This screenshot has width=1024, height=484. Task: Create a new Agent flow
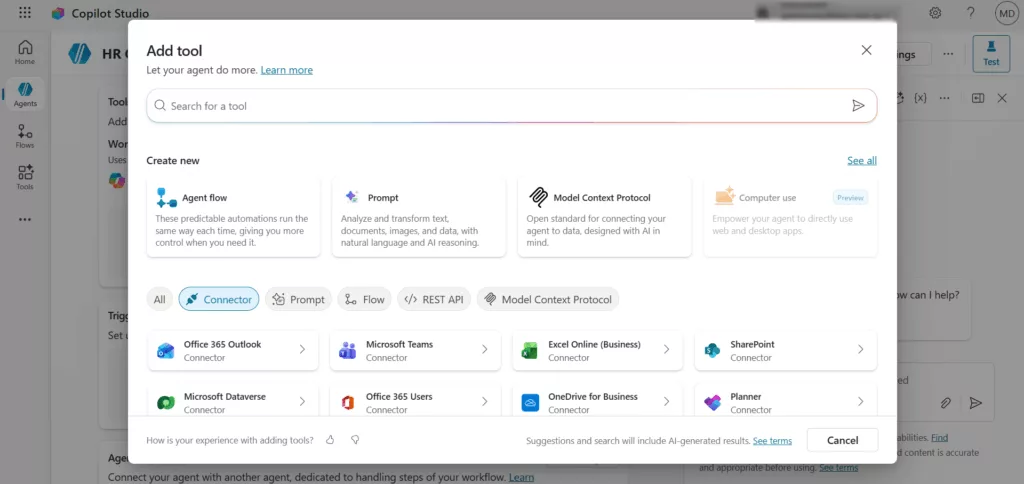pos(233,218)
